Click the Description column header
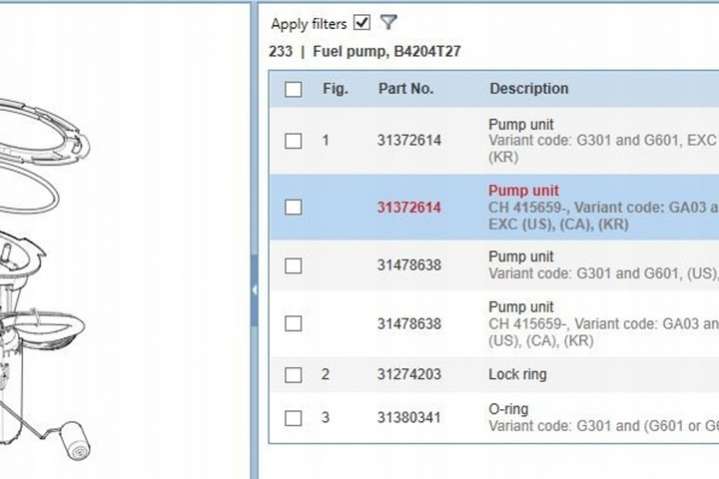Screen dimensions: 719x479 (x=528, y=89)
